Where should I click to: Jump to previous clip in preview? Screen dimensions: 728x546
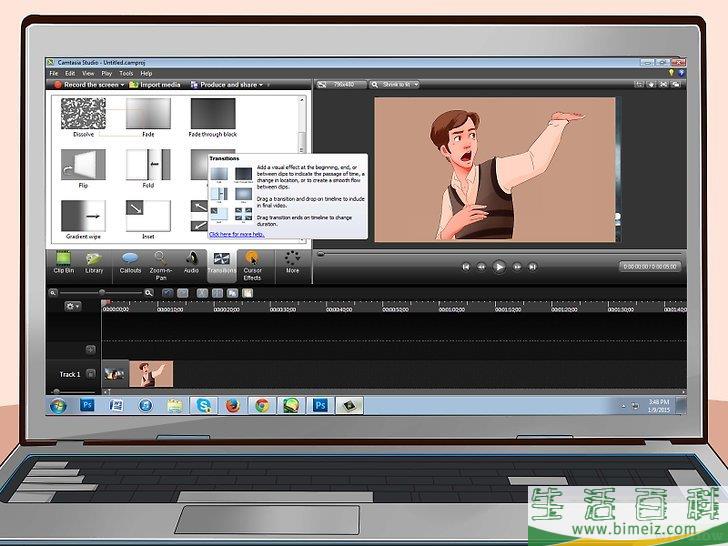coord(466,267)
